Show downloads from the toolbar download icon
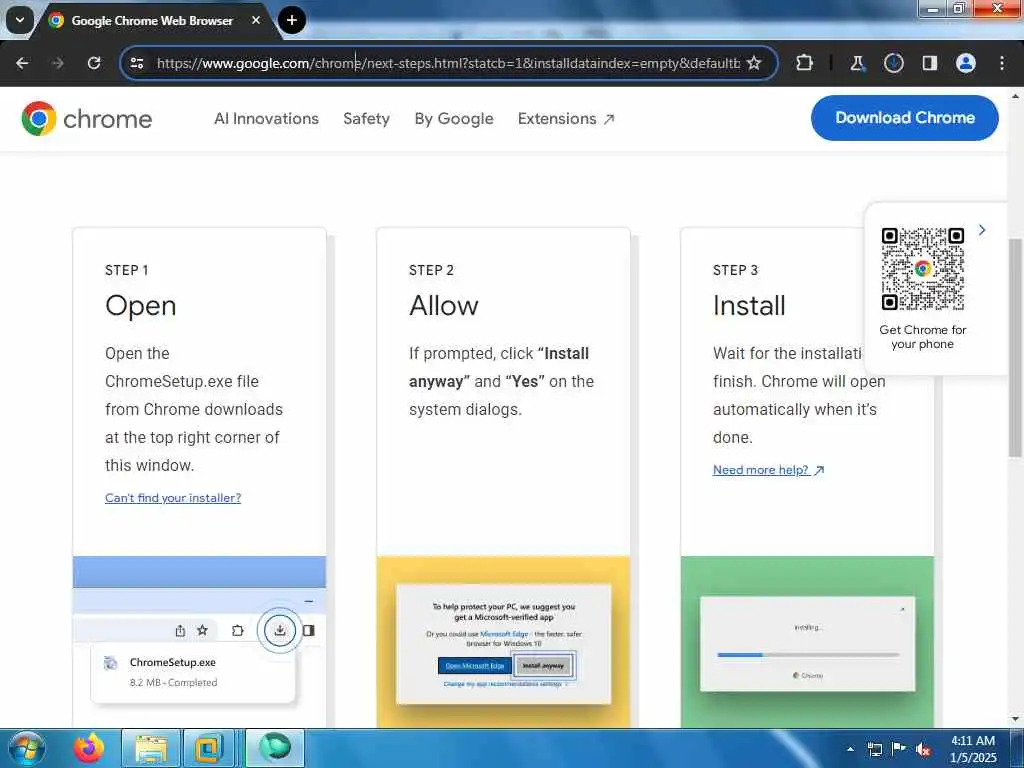 pos(893,63)
